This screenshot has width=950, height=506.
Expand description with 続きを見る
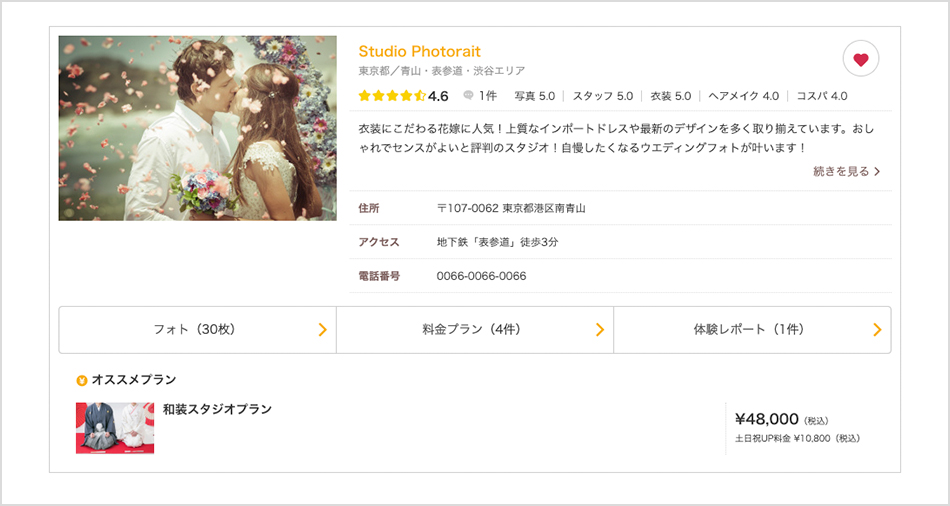[x=846, y=171]
